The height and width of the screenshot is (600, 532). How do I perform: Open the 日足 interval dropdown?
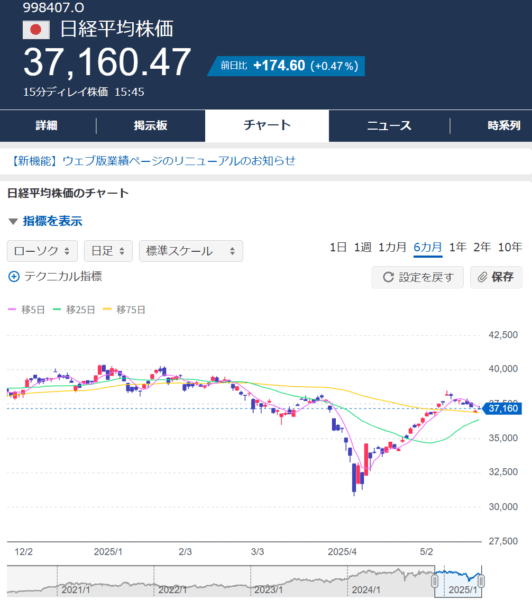(108, 251)
